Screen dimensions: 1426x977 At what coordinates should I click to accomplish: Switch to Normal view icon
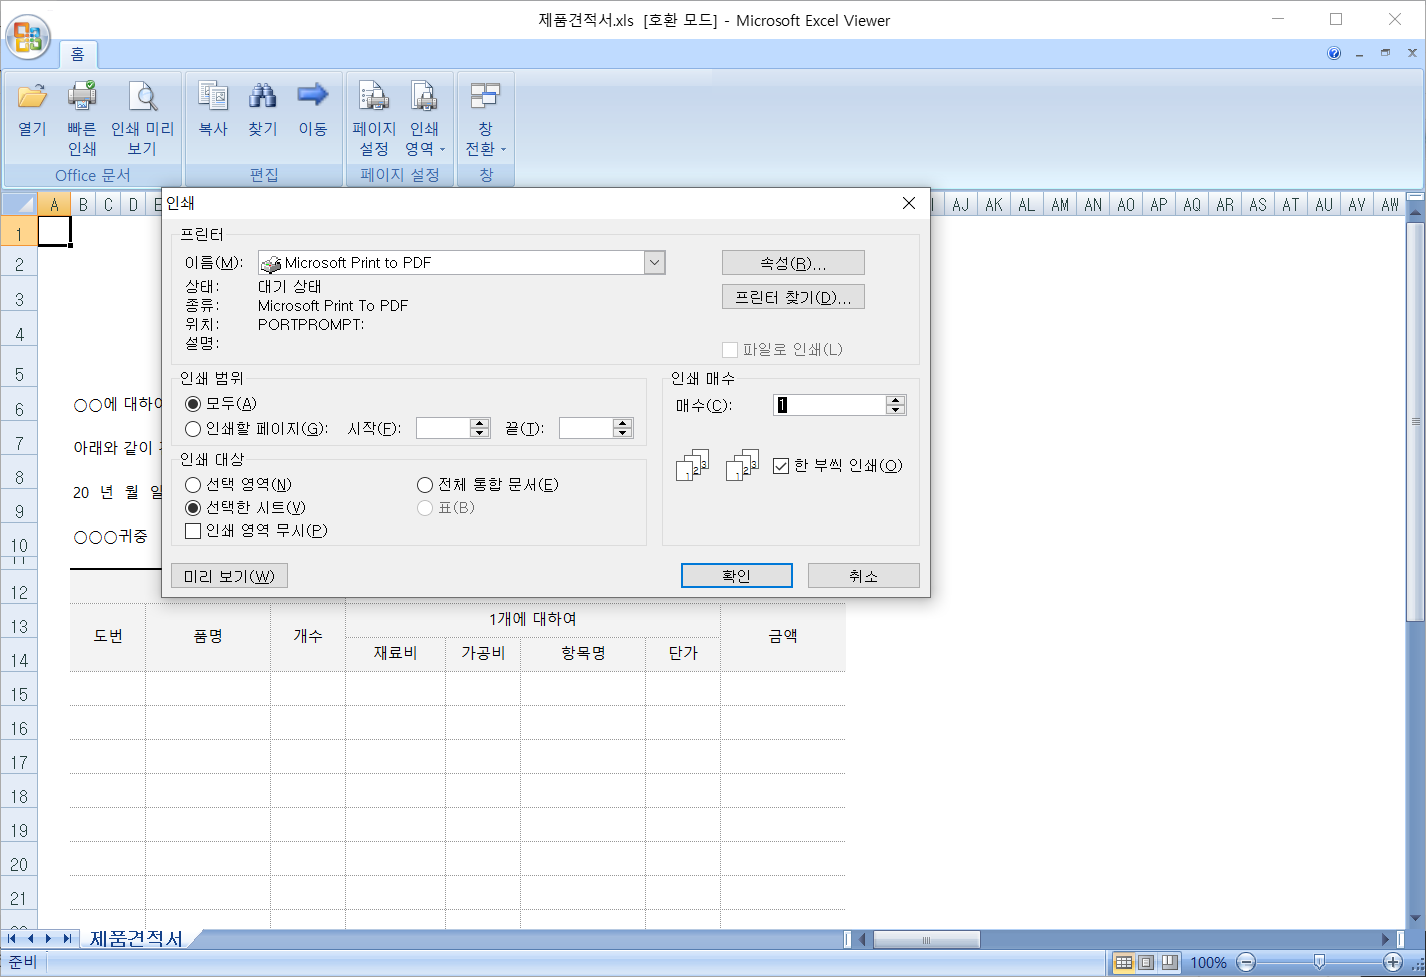click(x=1124, y=962)
